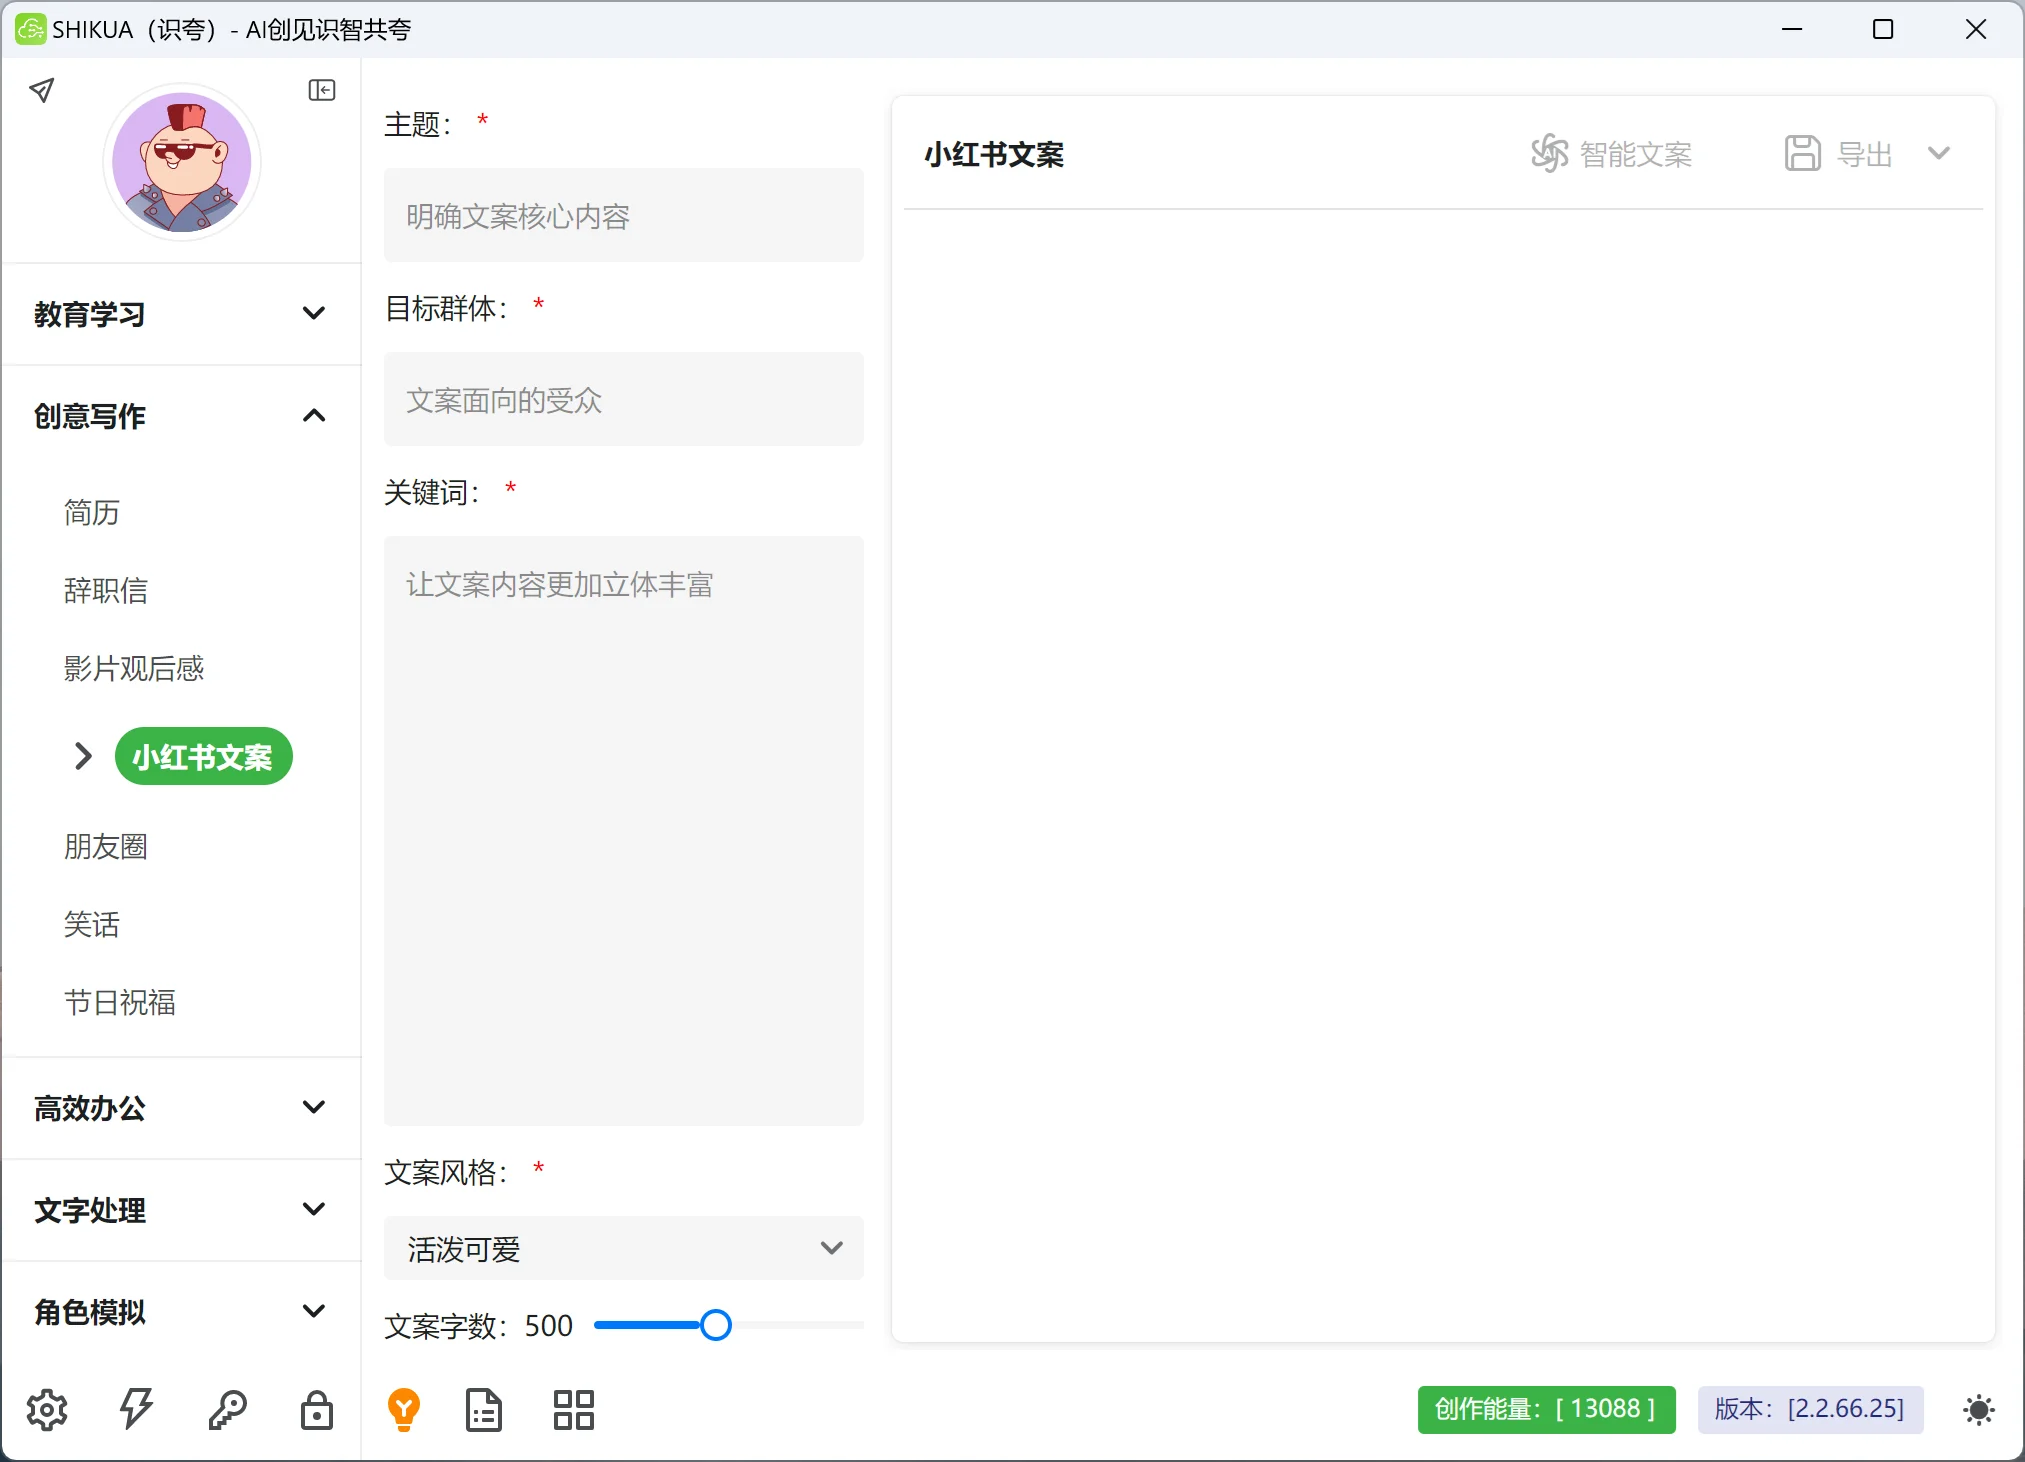
Task: Expand the 高效办公 category
Action: pyautogui.click(x=181, y=1108)
